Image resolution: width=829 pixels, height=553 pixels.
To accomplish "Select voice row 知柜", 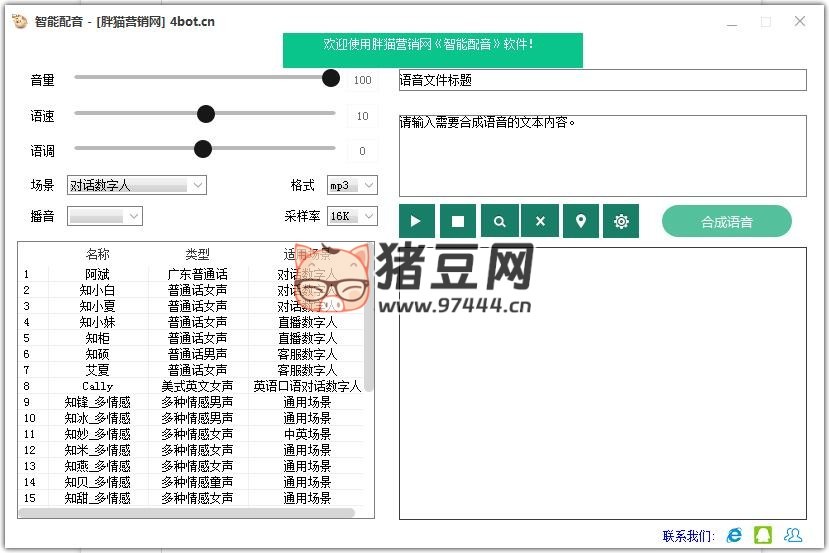I will click(x=191, y=338).
